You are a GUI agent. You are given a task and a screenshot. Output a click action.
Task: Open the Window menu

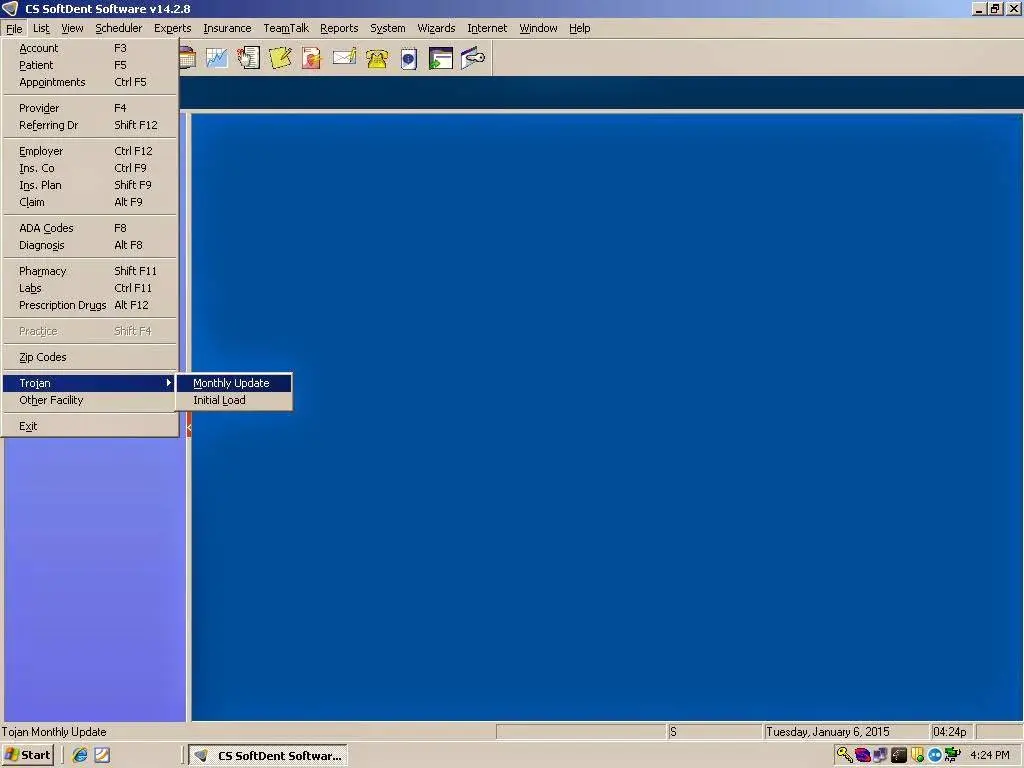tap(538, 28)
